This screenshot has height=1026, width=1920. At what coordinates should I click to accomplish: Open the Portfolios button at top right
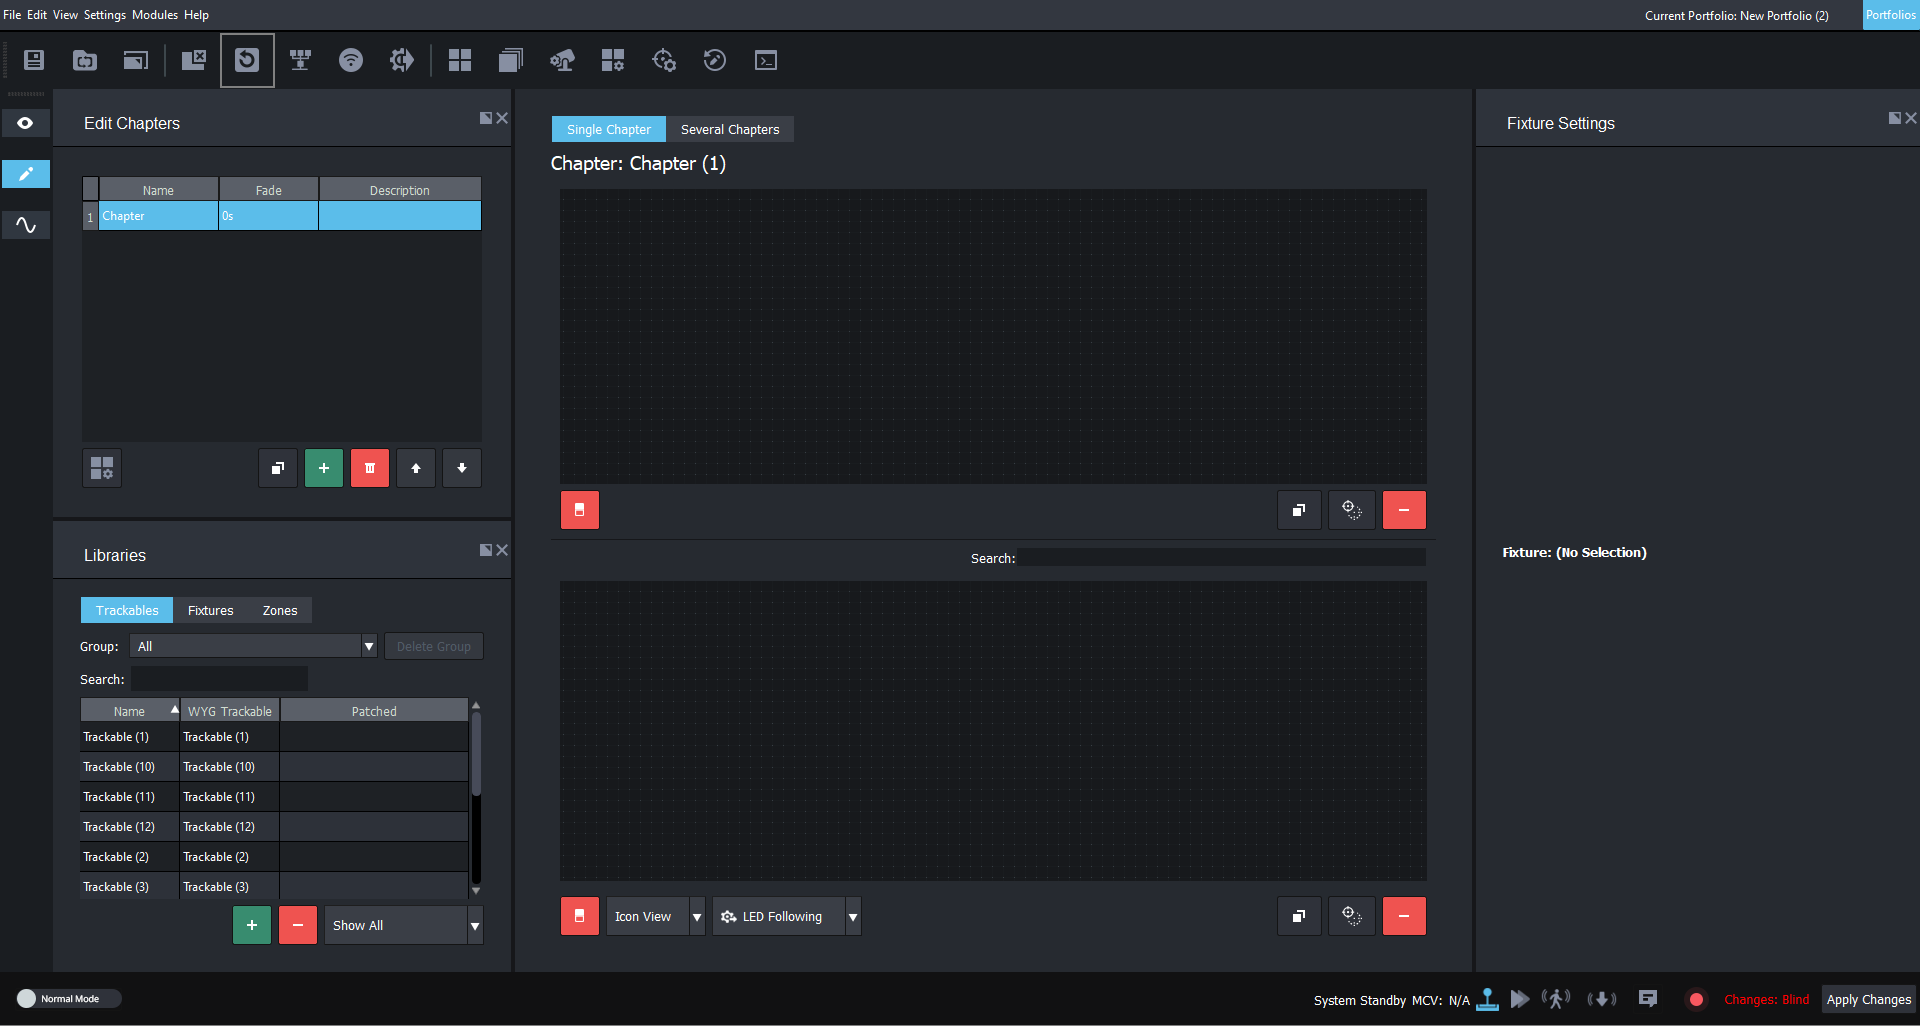[1890, 15]
